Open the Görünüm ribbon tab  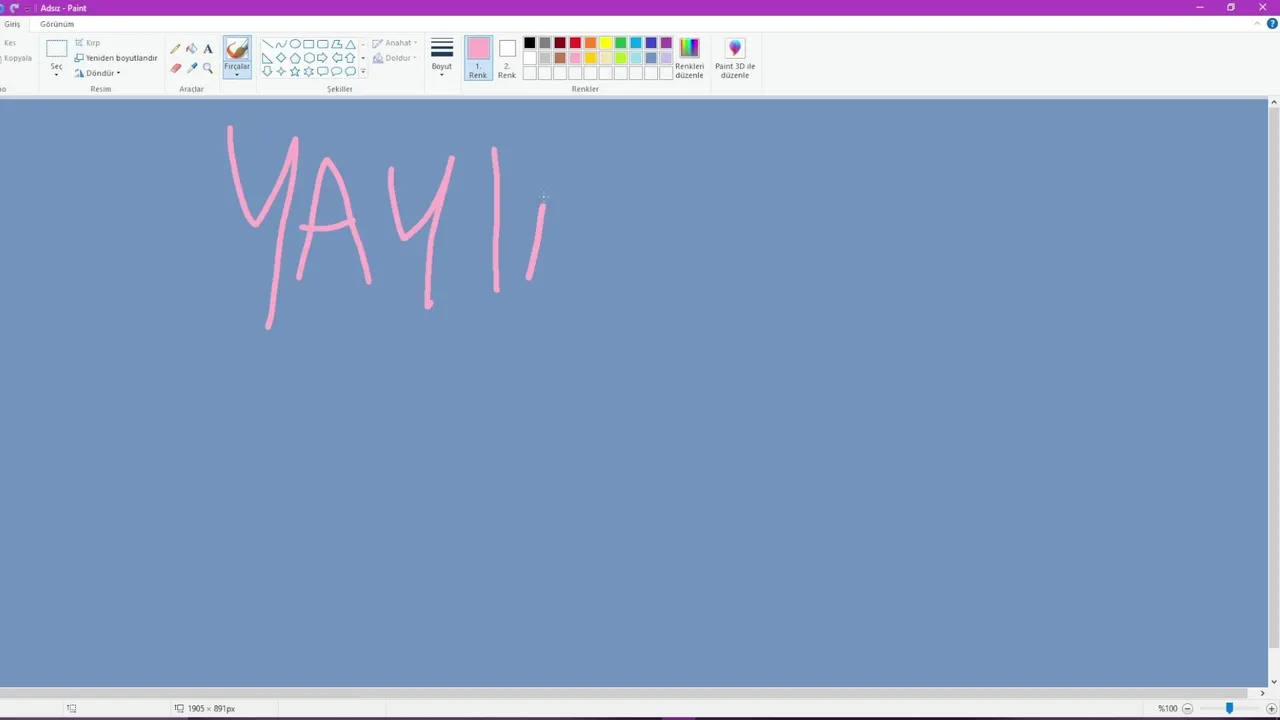(x=57, y=24)
